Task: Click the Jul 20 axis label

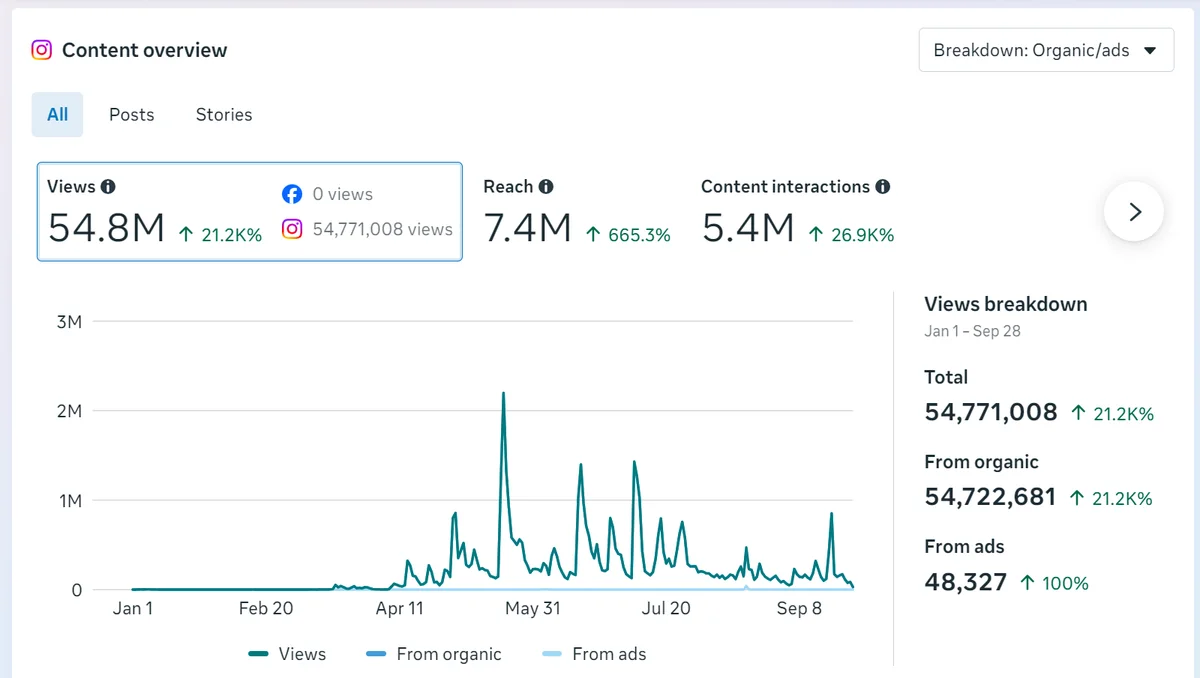Action: click(x=667, y=608)
